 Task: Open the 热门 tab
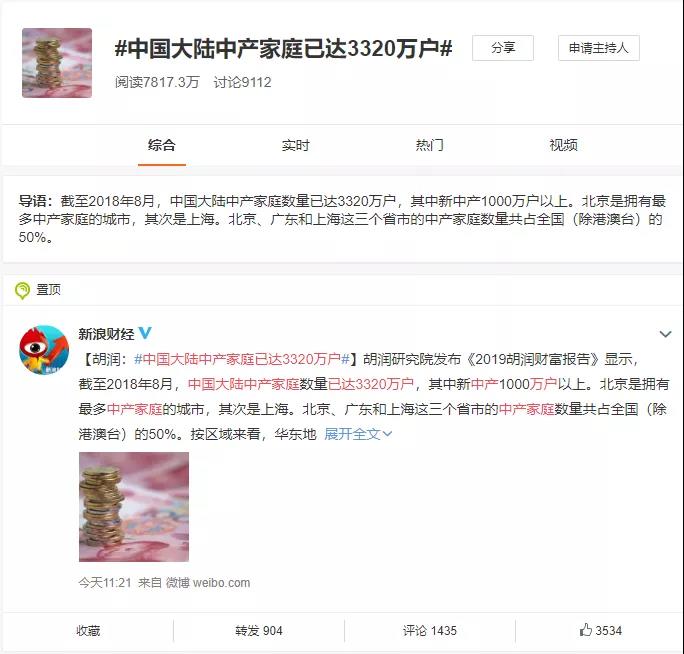coord(429,145)
